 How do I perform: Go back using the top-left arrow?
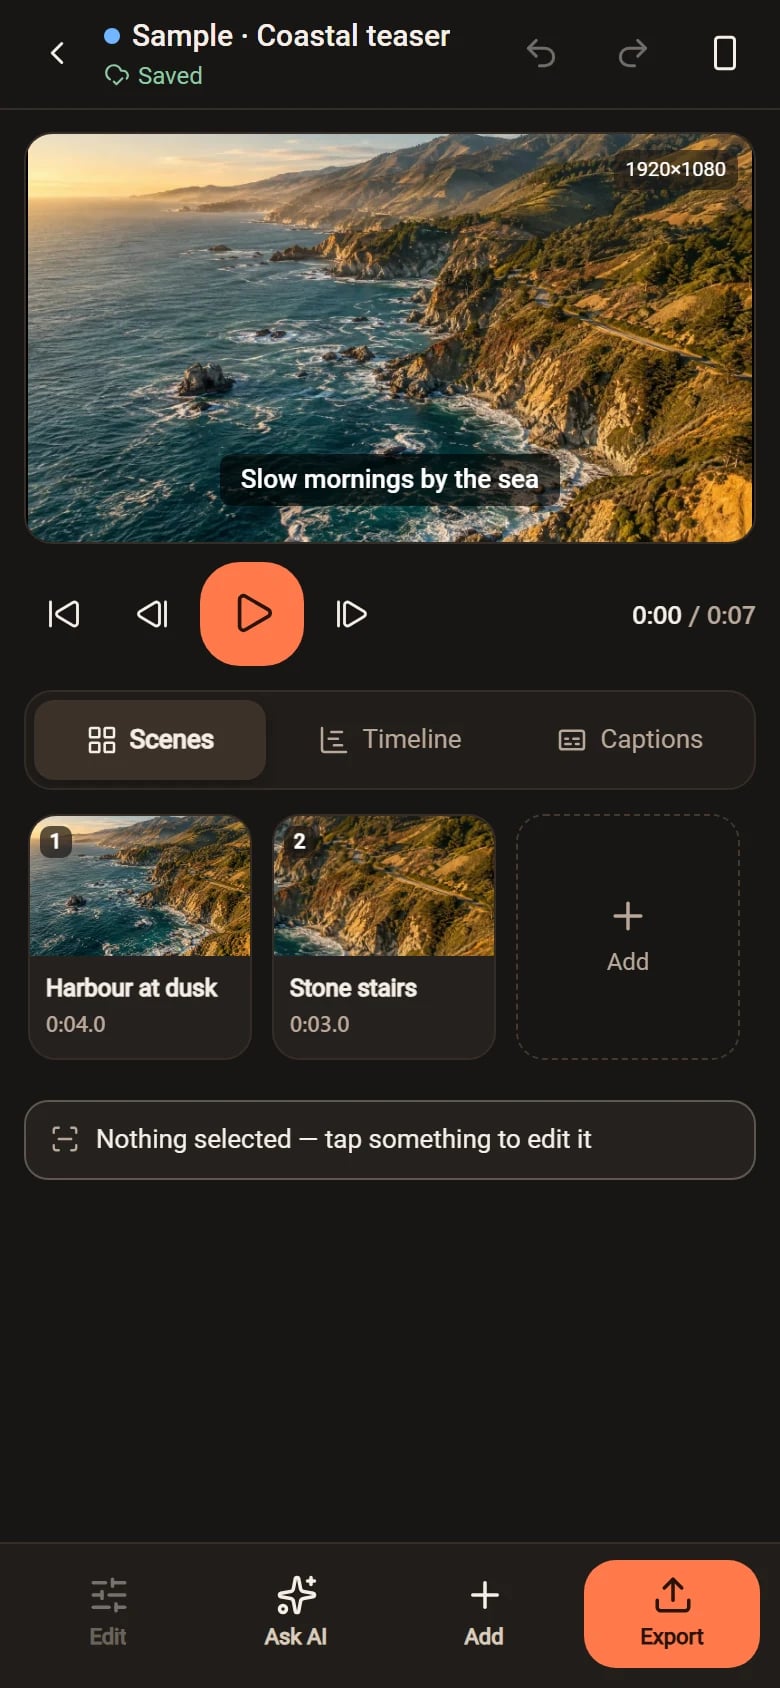58,53
